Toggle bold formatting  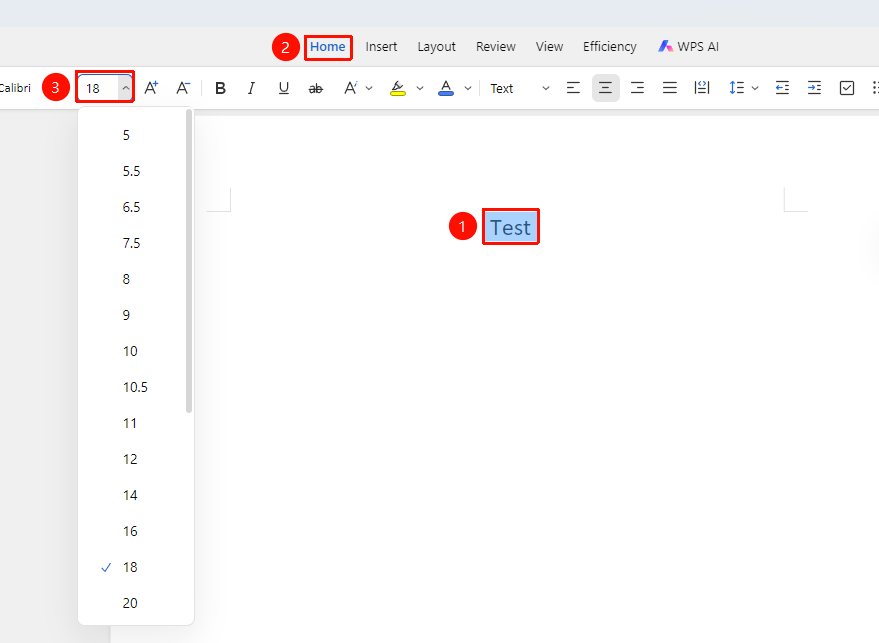[x=220, y=88]
